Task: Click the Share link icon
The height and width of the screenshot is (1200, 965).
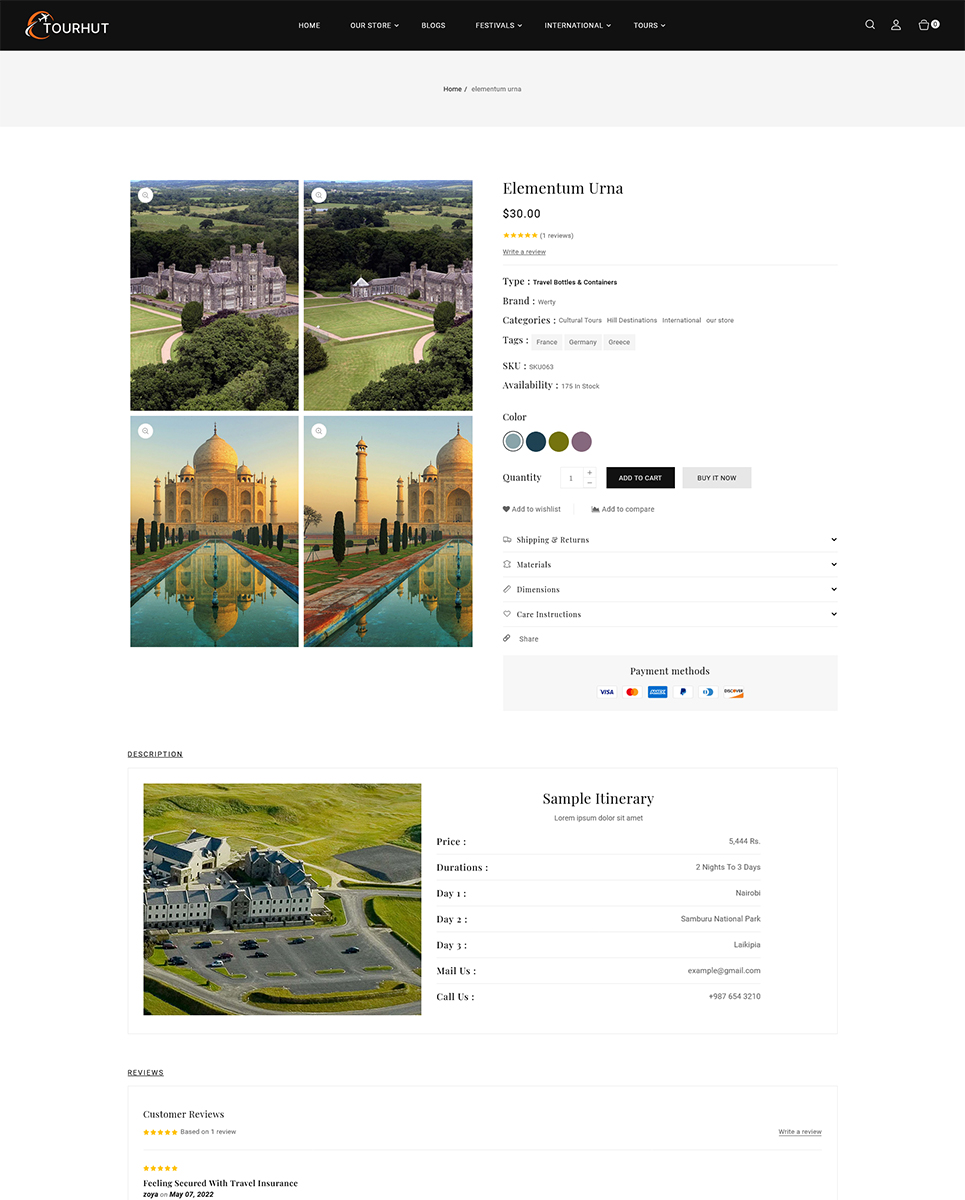Action: pyautogui.click(x=507, y=639)
